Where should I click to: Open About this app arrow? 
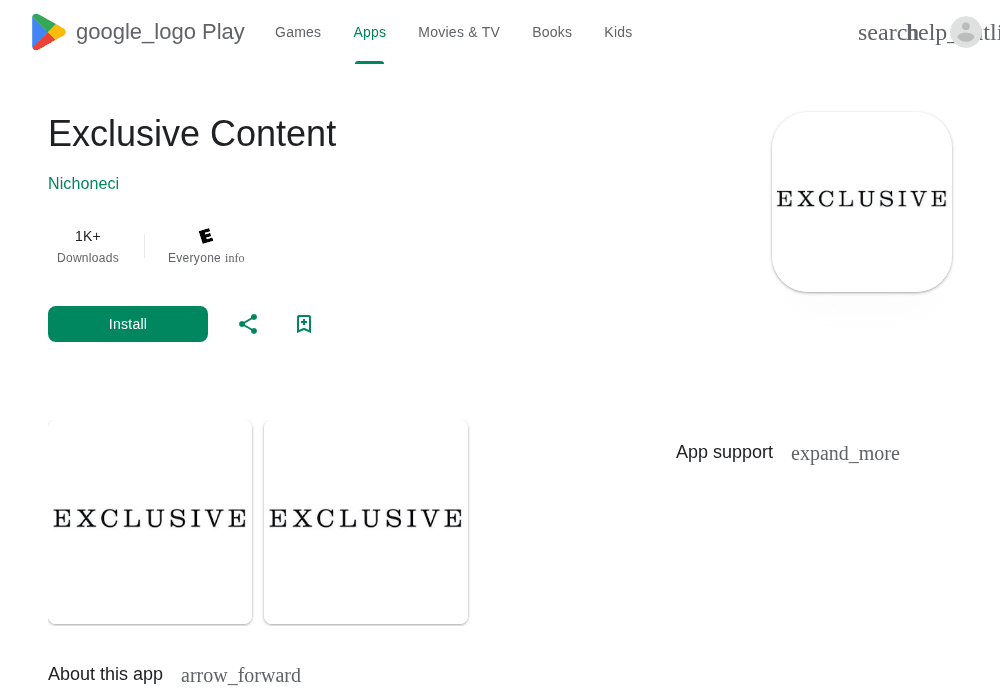240,675
